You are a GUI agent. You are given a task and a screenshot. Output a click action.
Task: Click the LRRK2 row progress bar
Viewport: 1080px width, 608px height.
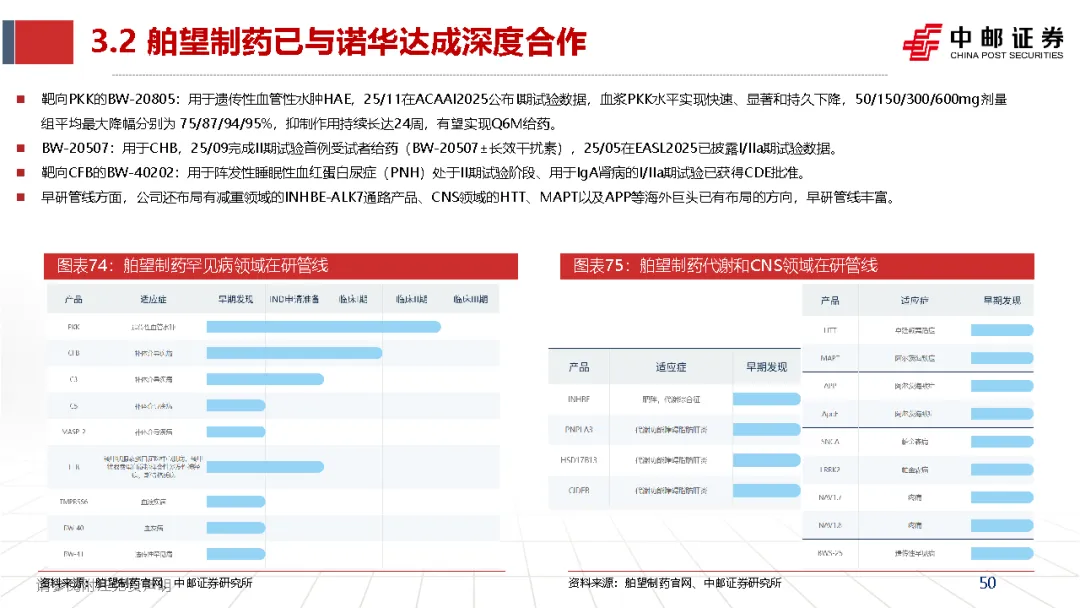(1002, 470)
